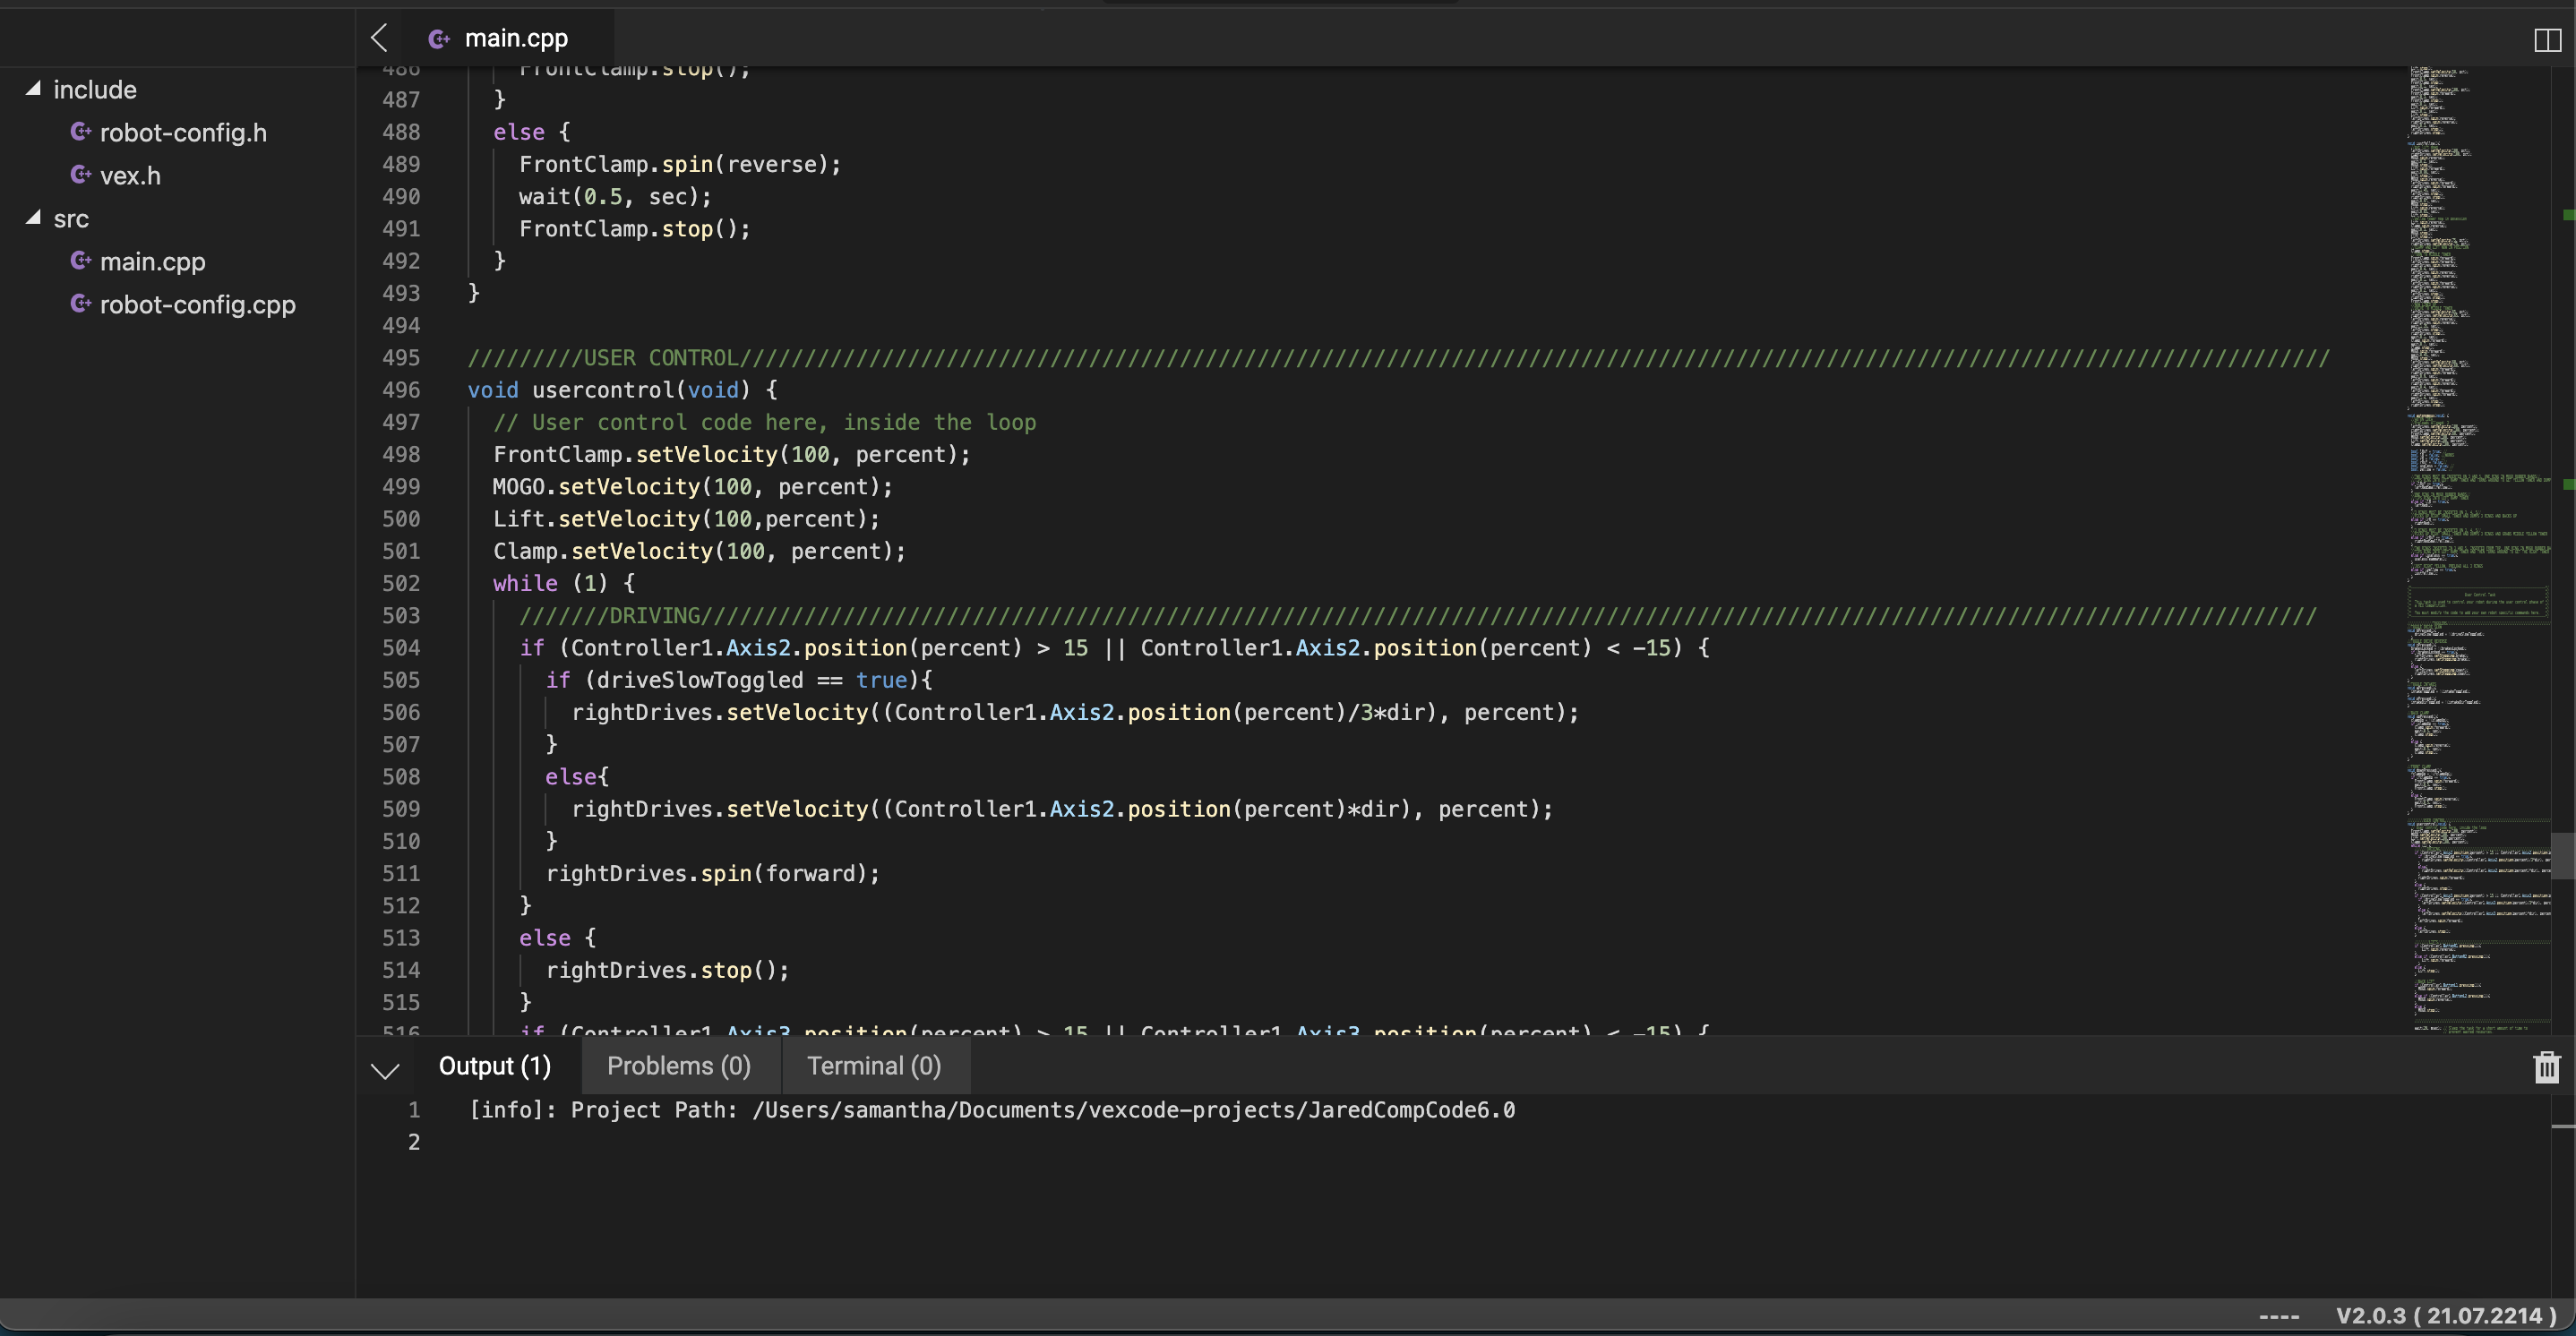
Task: Select the main.cpp editor tab
Action: (508, 38)
